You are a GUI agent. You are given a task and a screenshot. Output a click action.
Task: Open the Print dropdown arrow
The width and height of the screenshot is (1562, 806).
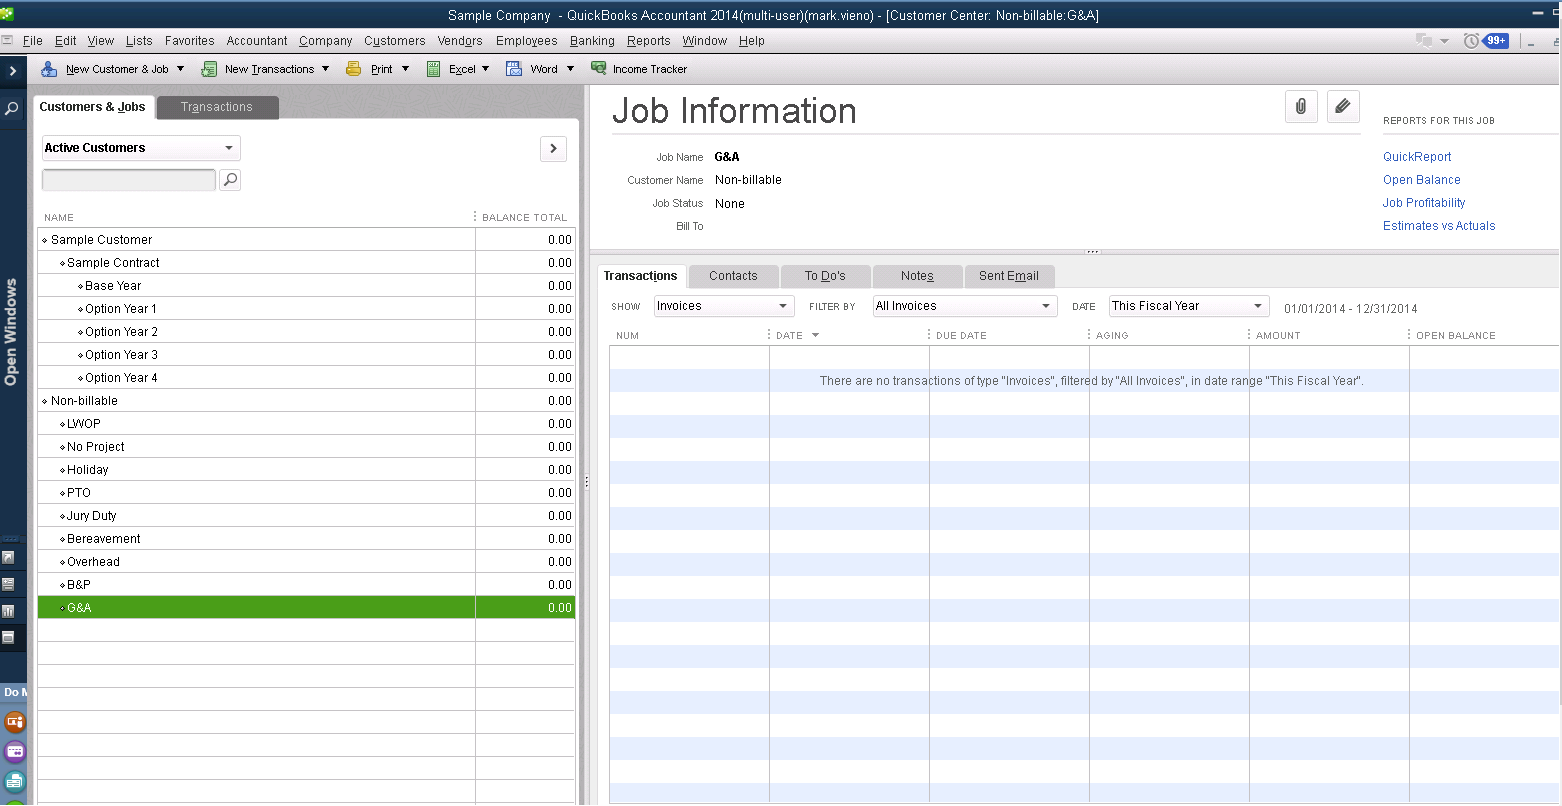[405, 69]
